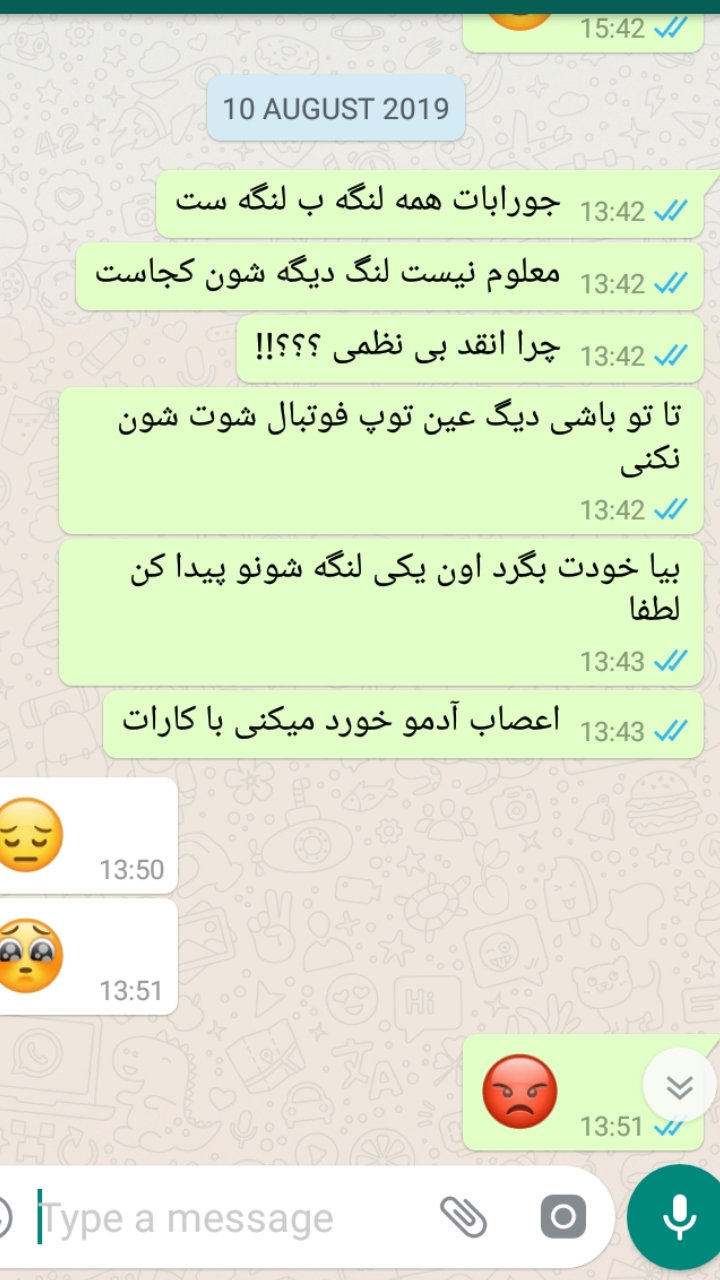Tap the read ticks on the چرا انقد message
720x1280 pixels.
(670, 356)
